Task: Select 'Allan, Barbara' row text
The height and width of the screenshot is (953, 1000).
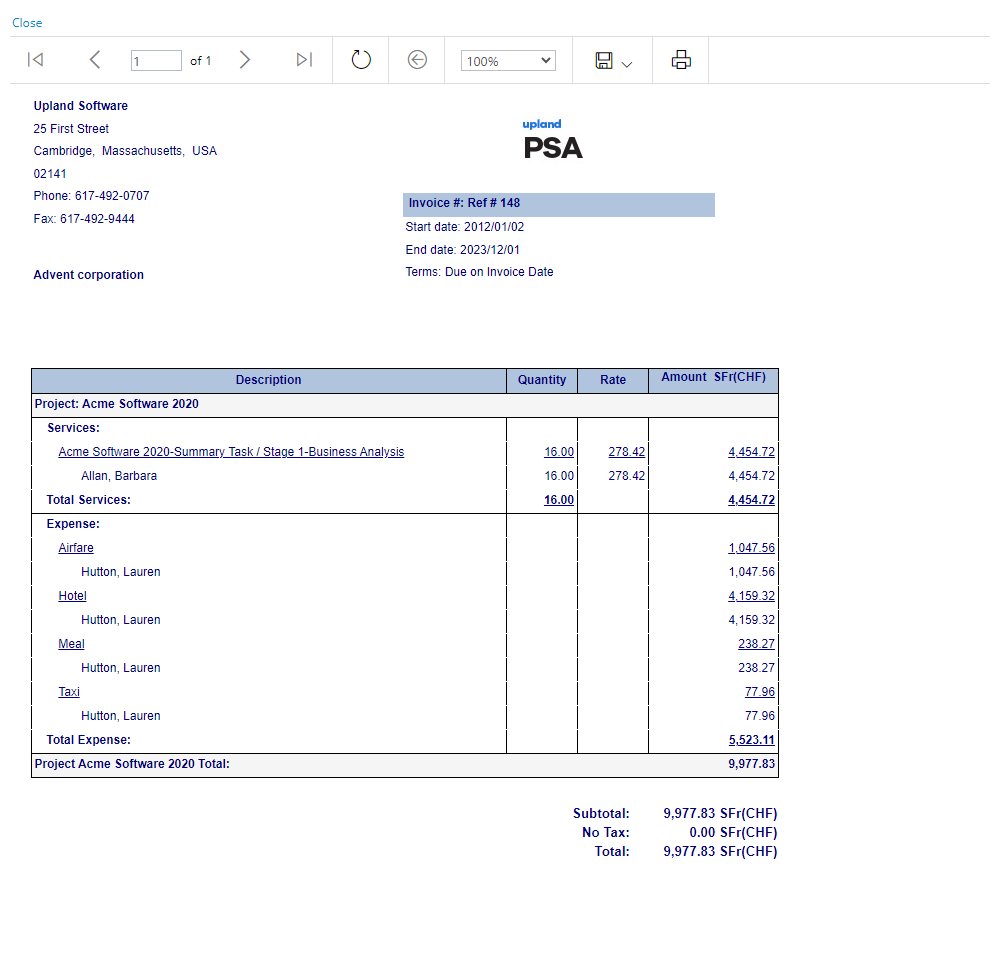Action: pyautogui.click(x=119, y=476)
